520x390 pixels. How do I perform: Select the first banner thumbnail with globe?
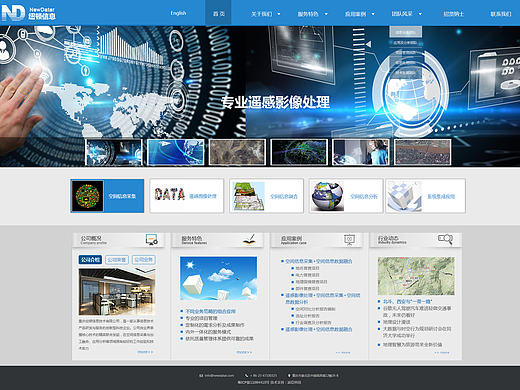coord(114,152)
